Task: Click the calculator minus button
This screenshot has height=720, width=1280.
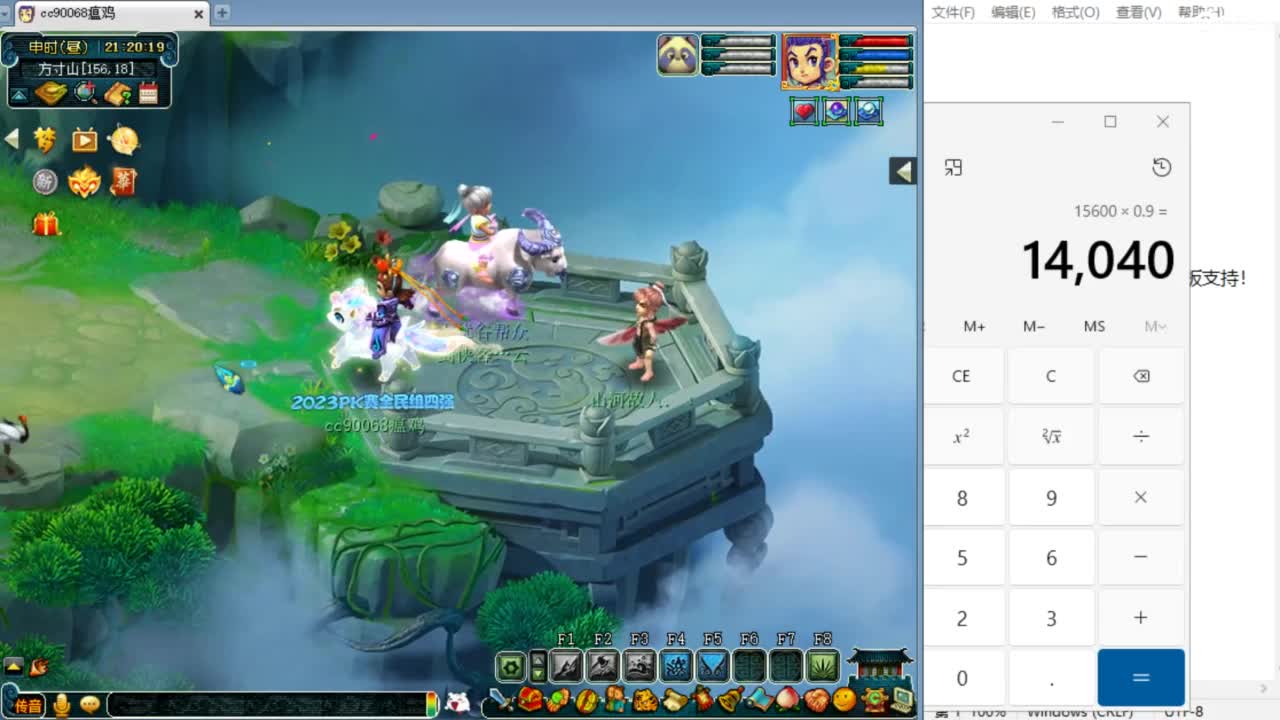Action: click(x=1141, y=557)
